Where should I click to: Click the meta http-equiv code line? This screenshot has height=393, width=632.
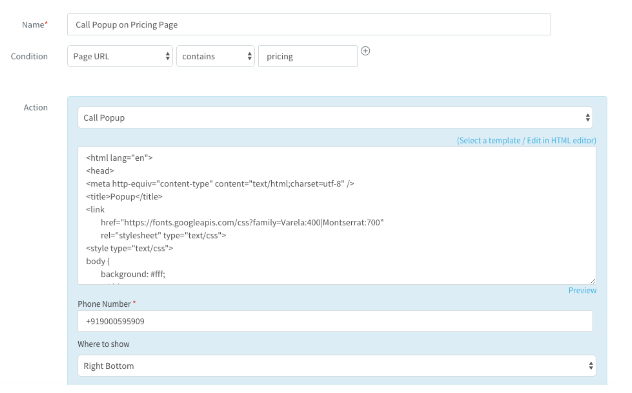pyautogui.click(x=220, y=184)
